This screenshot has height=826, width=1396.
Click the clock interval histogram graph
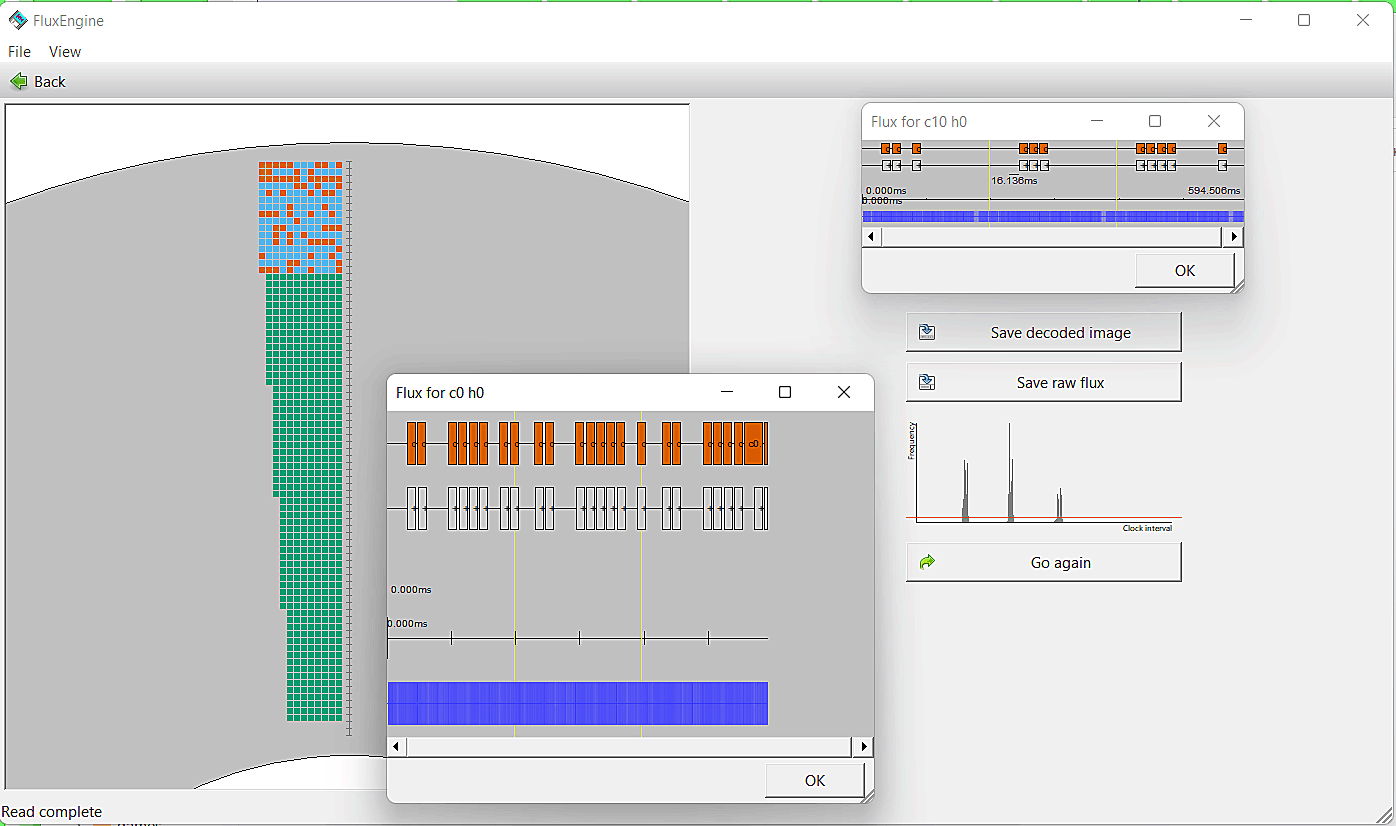[1042, 474]
